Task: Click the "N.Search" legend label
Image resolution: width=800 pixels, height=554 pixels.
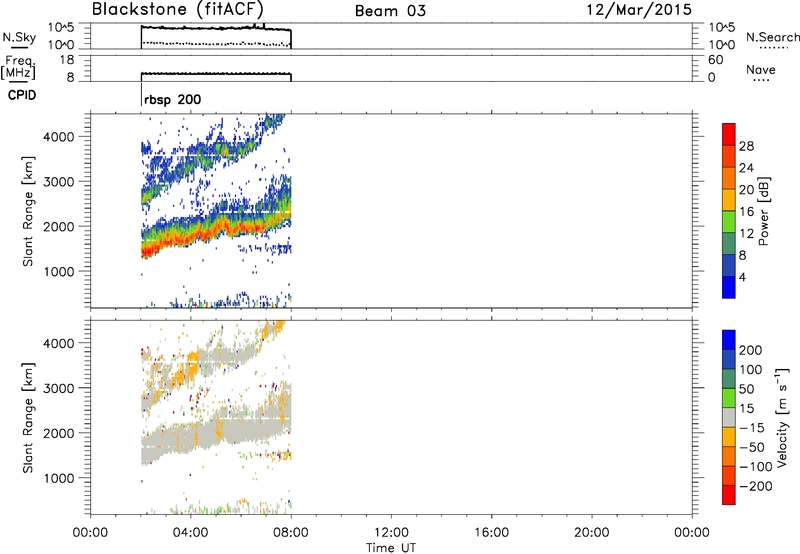Action: 773,37
